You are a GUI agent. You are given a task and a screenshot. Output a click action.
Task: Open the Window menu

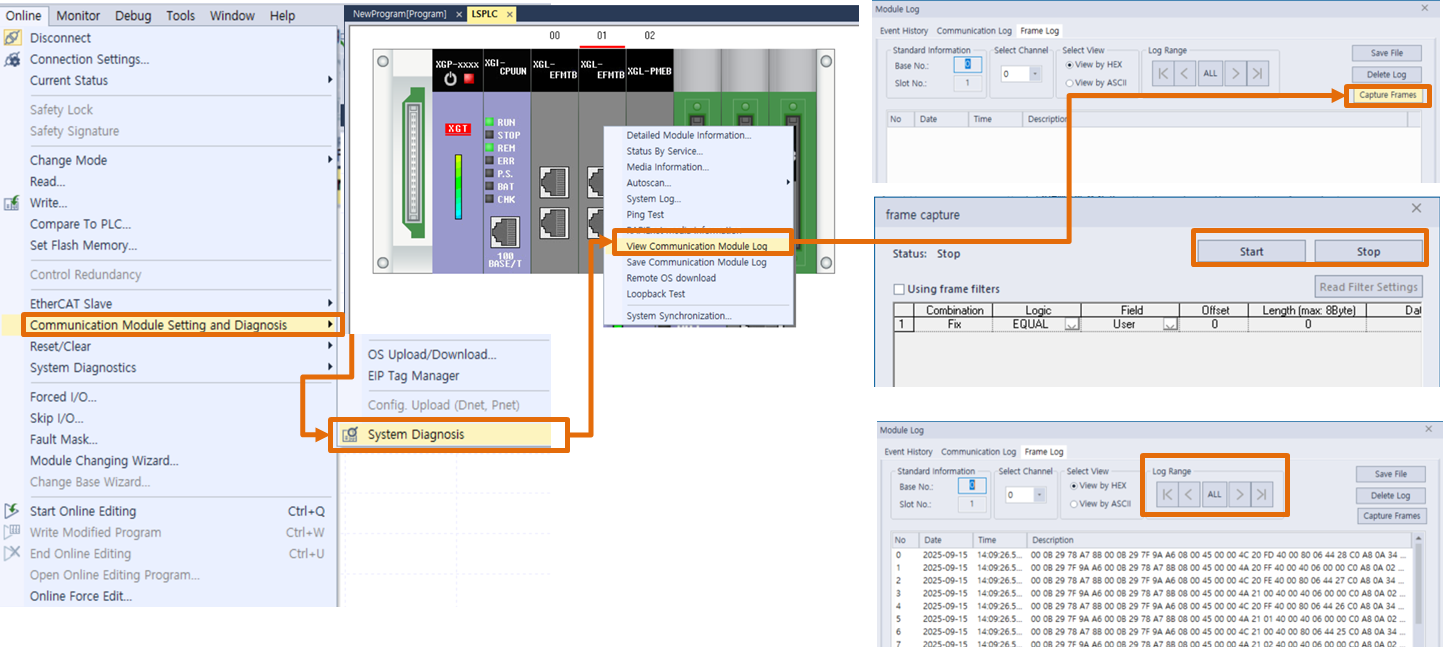(x=232, y=15)
